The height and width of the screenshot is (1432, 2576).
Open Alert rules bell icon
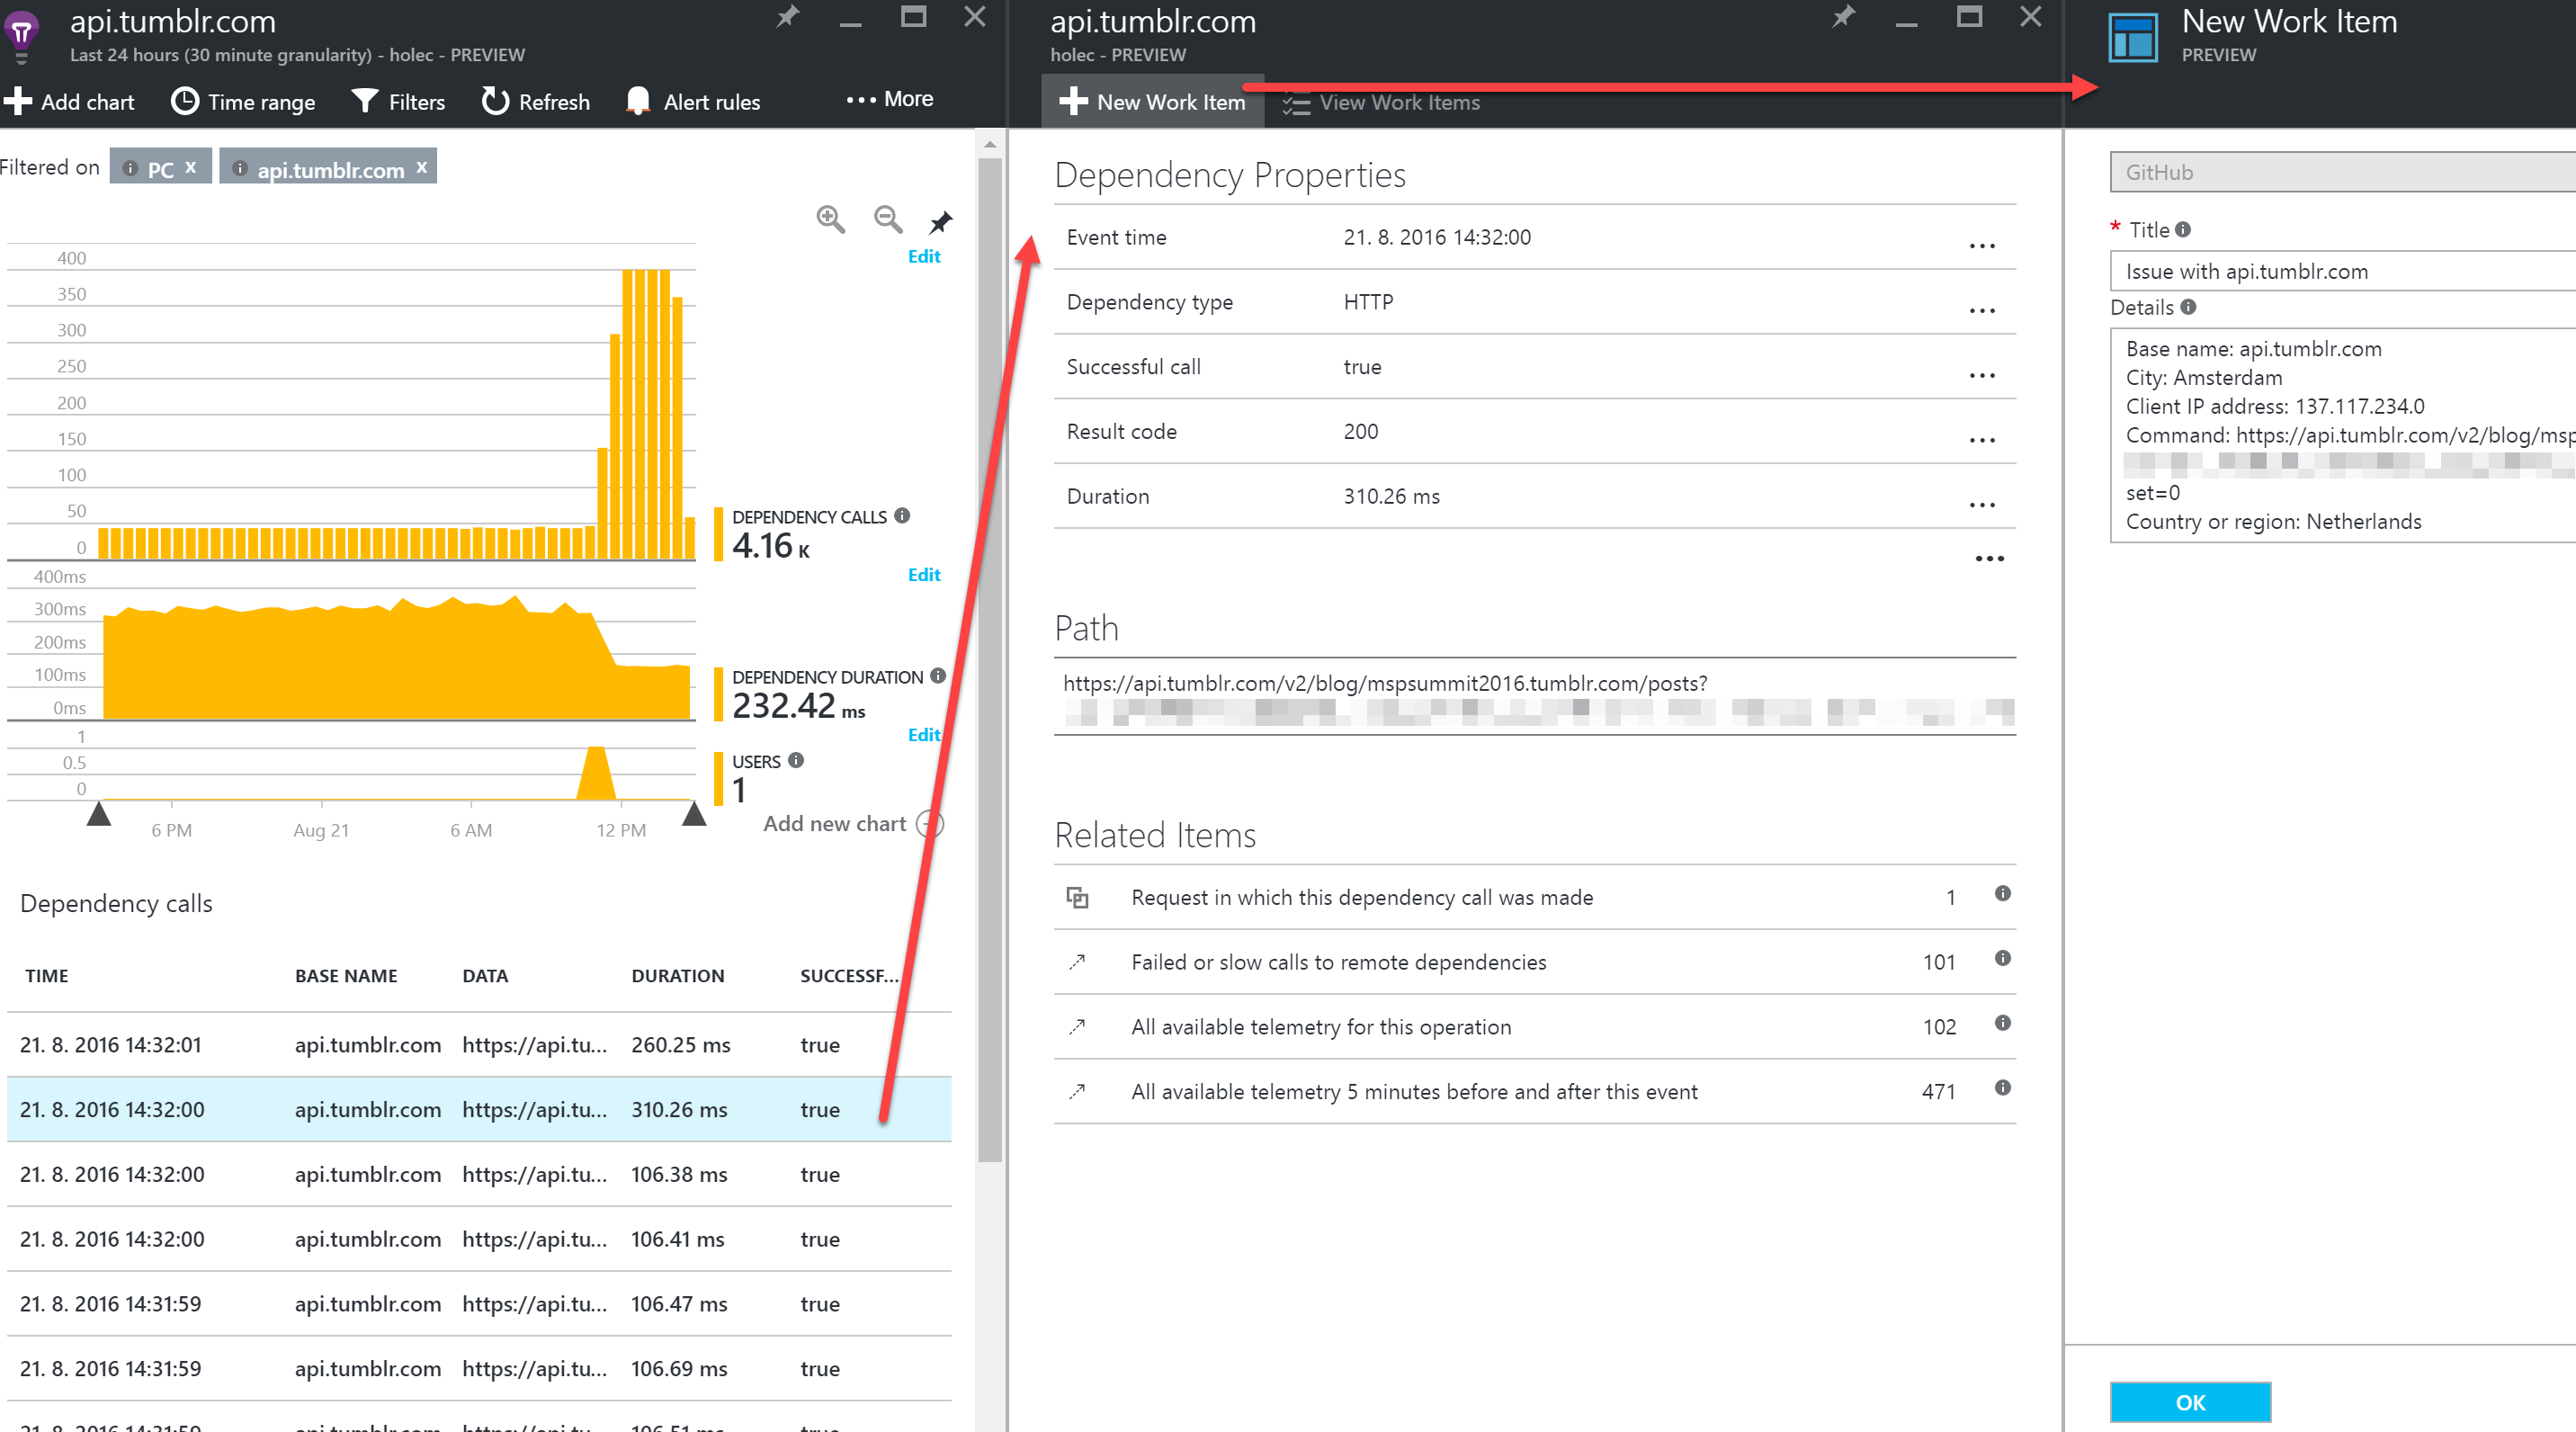pyautogui.click(x=637, y=101)
